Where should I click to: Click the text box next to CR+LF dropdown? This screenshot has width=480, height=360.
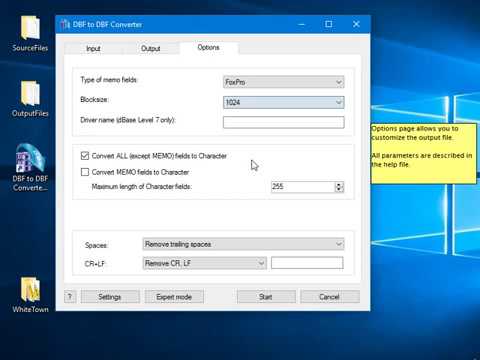click(x=307, y=263)
